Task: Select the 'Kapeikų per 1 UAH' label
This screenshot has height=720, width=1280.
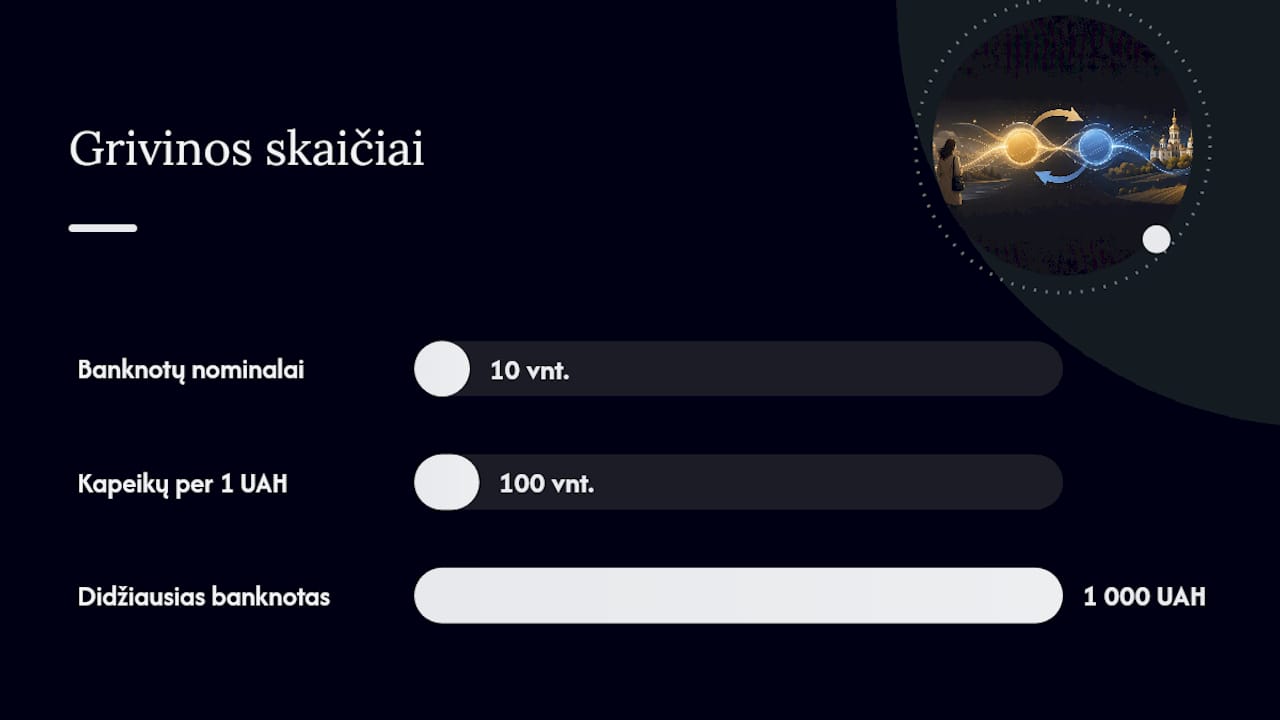Action: [x=183, y=484]
